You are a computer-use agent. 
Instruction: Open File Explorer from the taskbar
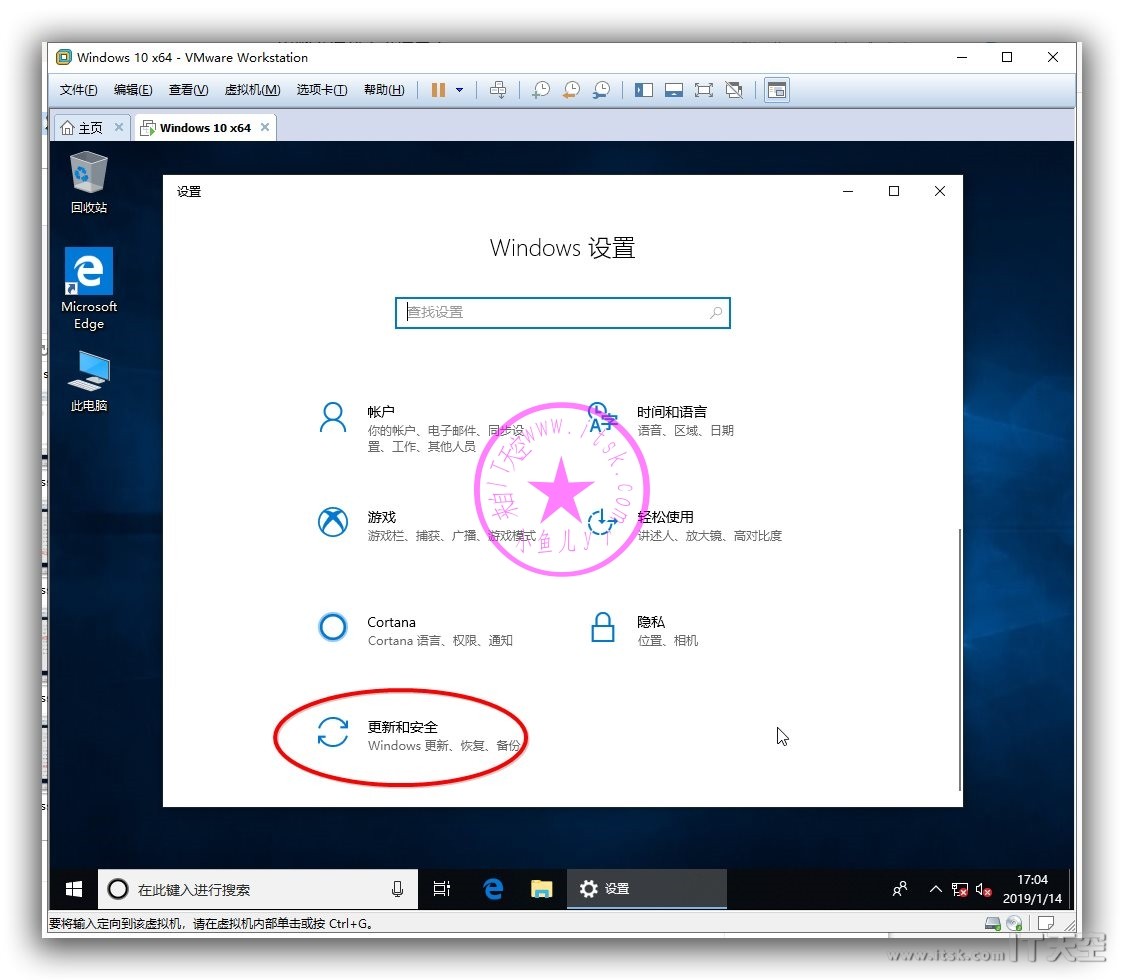(541, 890)
